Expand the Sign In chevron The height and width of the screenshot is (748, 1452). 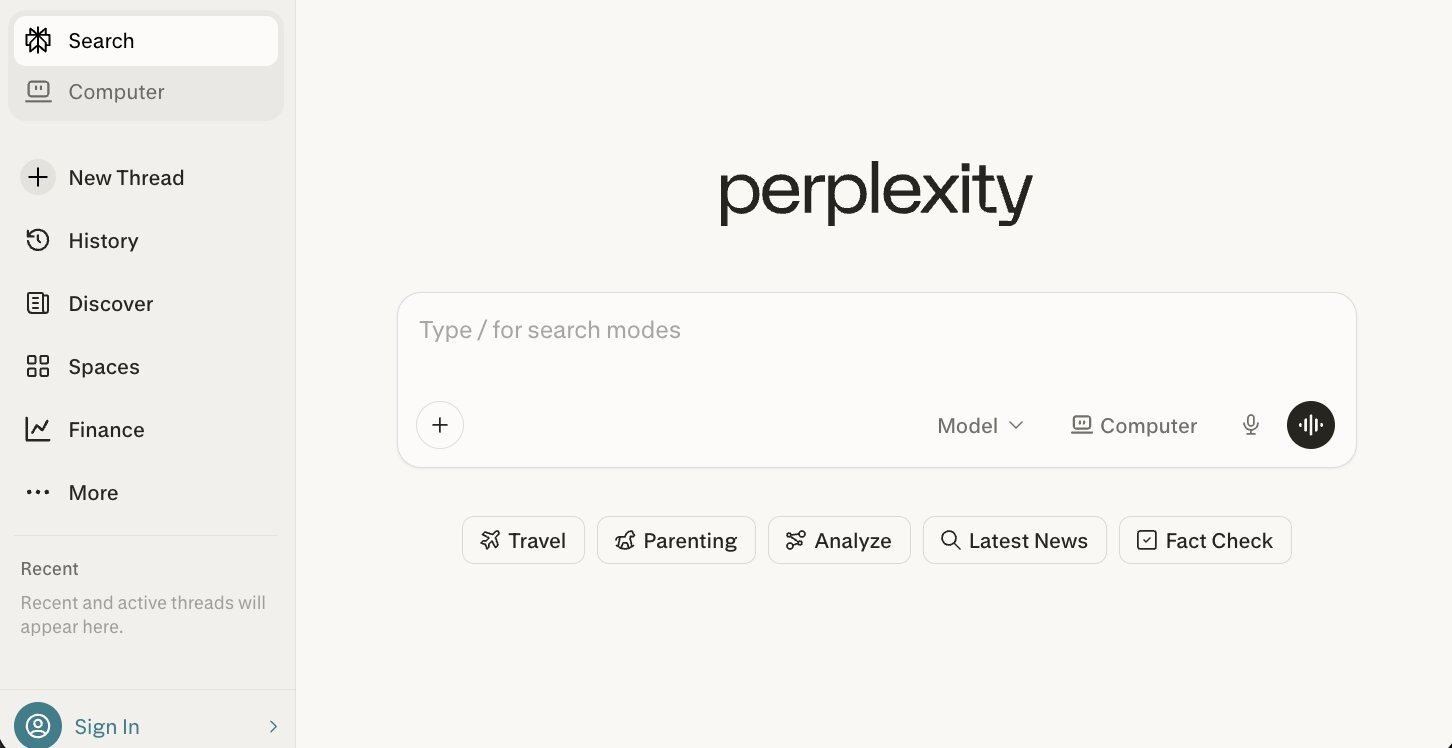[x=272, y=726]
